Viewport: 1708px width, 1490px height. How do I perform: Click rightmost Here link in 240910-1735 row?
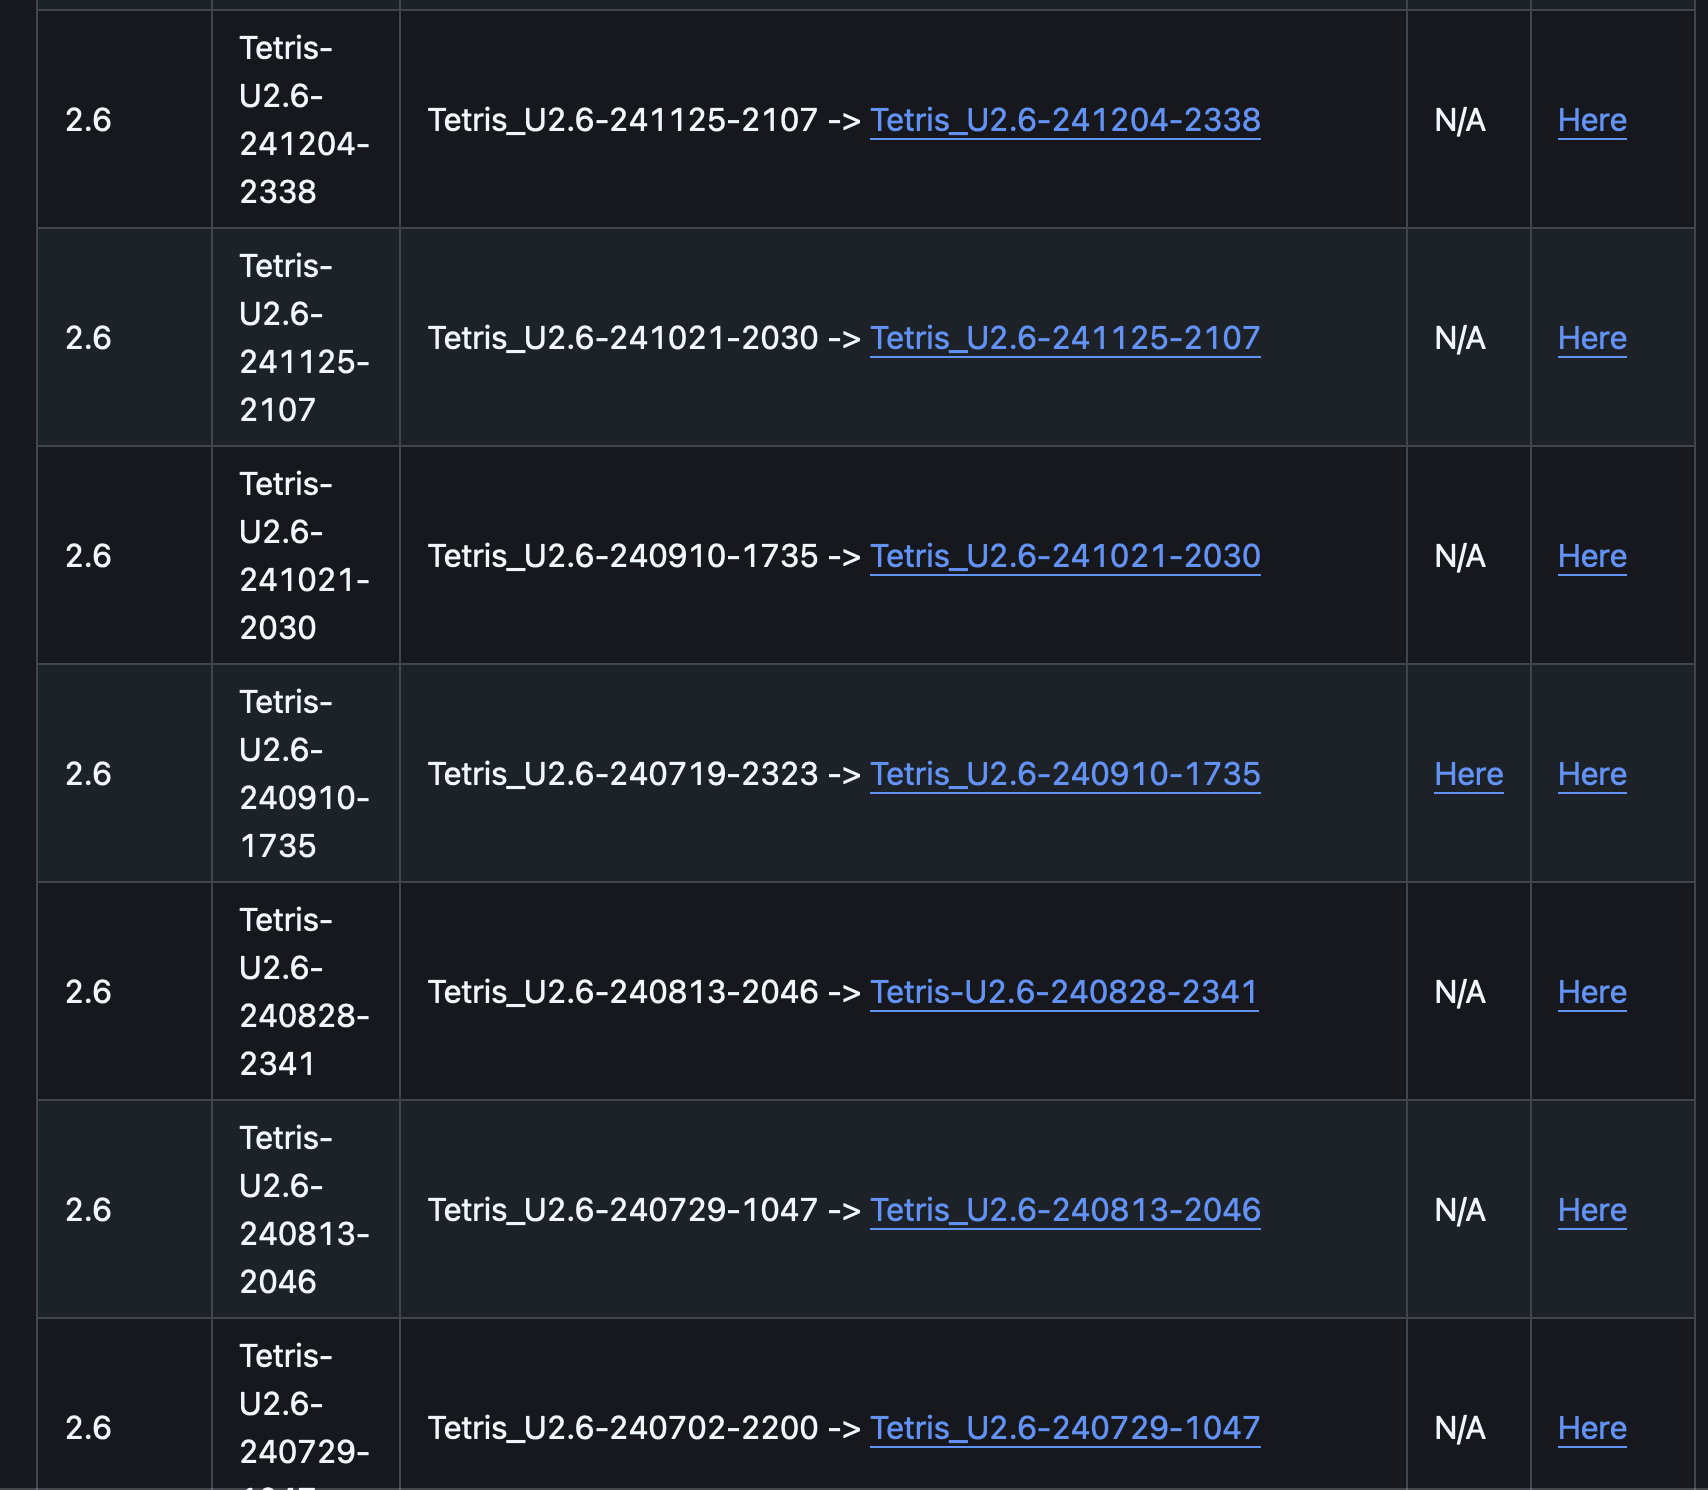pyautogui.click(x=1592, y=774)
